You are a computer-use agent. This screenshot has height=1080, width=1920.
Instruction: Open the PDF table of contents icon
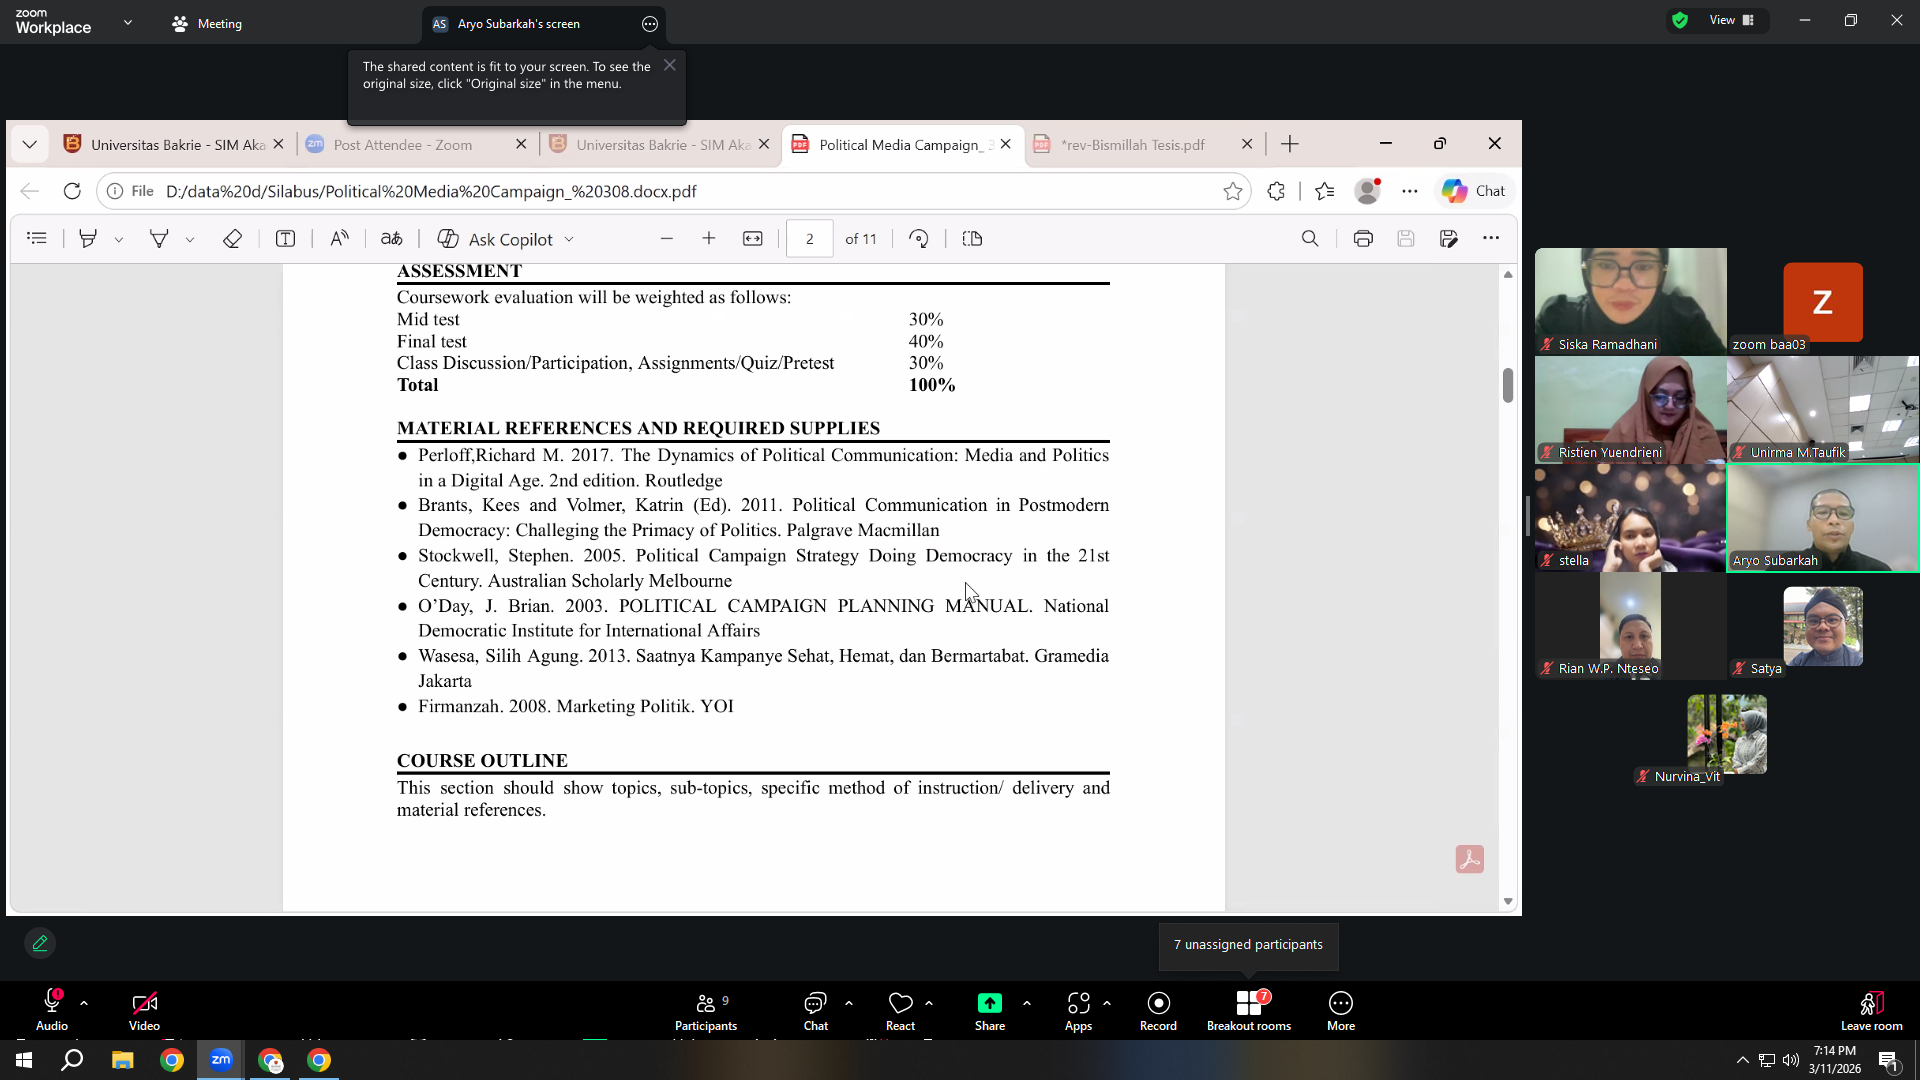pos(37,239)
